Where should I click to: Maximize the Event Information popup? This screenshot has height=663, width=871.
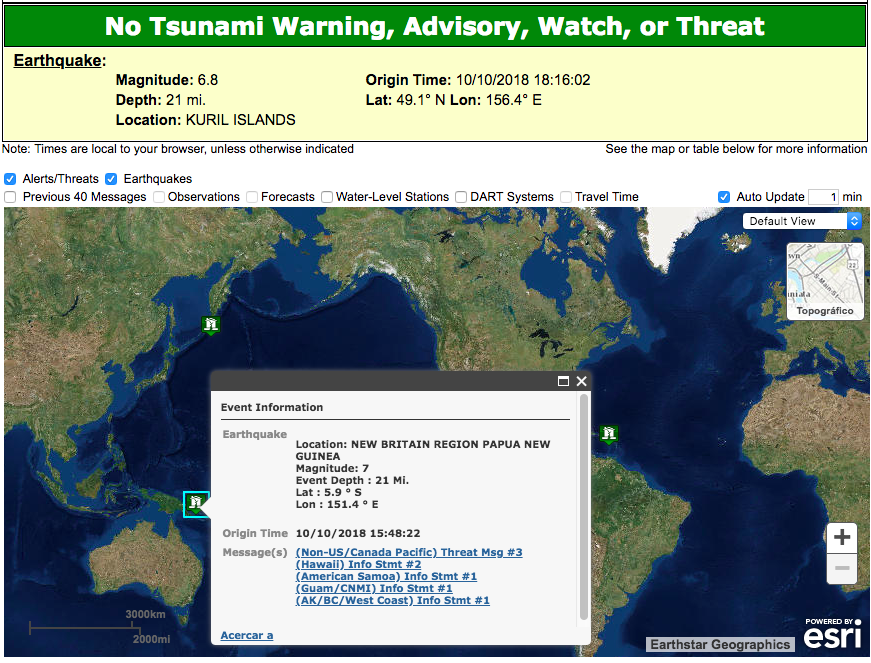click(x=563, y=381)
